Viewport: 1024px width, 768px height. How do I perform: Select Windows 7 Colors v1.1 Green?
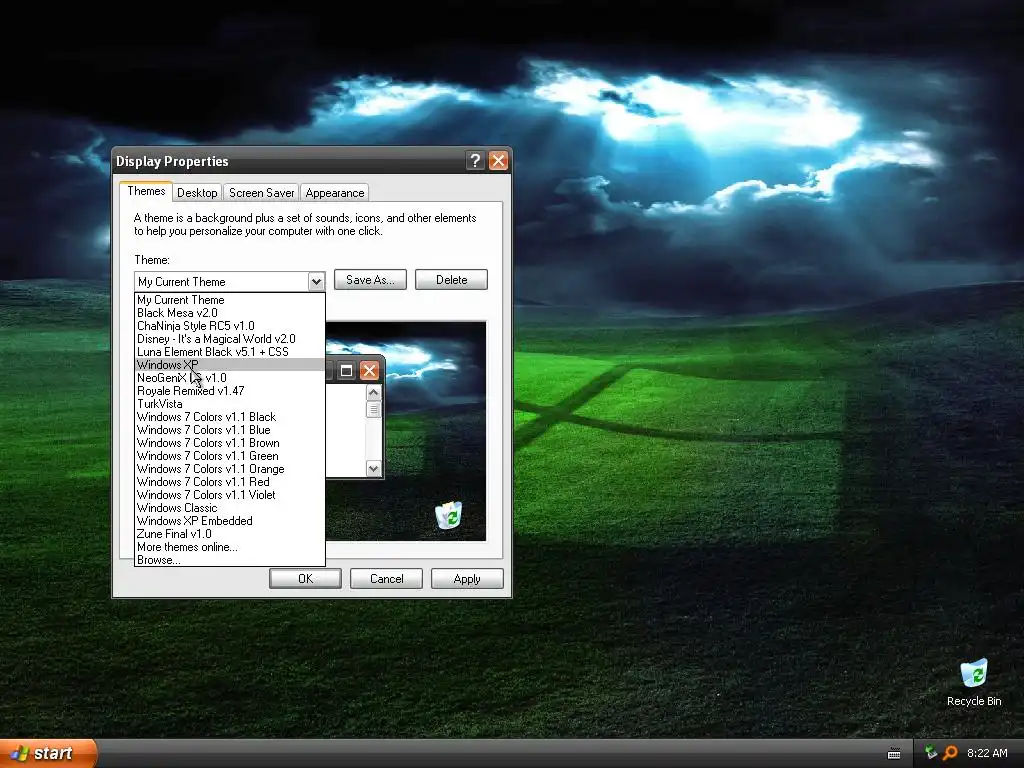tap(230, 456)
